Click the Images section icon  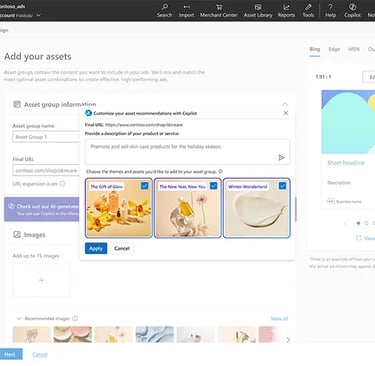17,235
